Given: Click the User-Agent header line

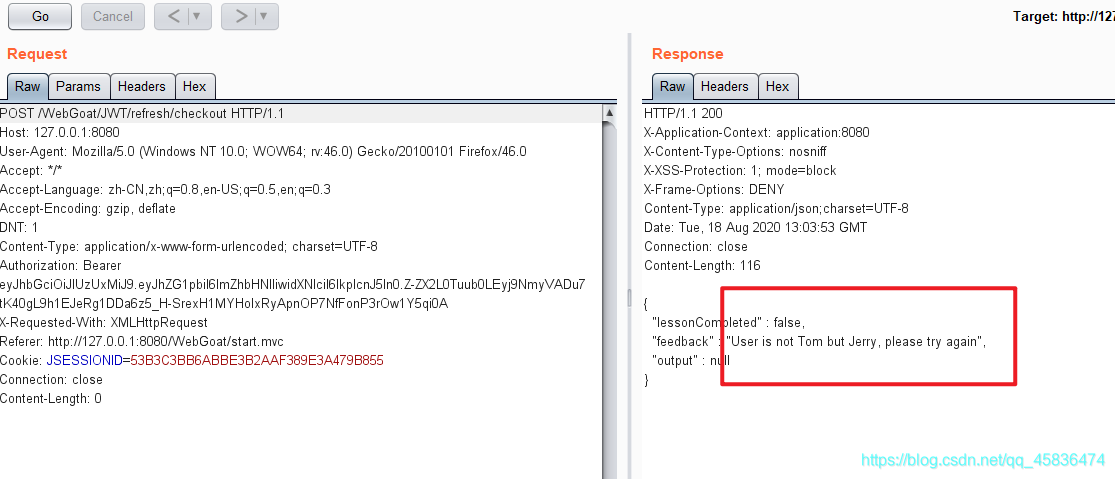Looking at the screenshot, I should point(263,151).
